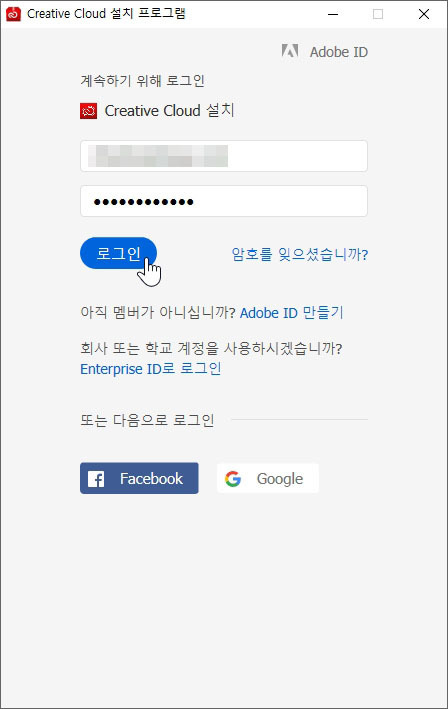Sign in with the Google button label
The width and height of the screenshot is (448, 709).
coord(280,479)
